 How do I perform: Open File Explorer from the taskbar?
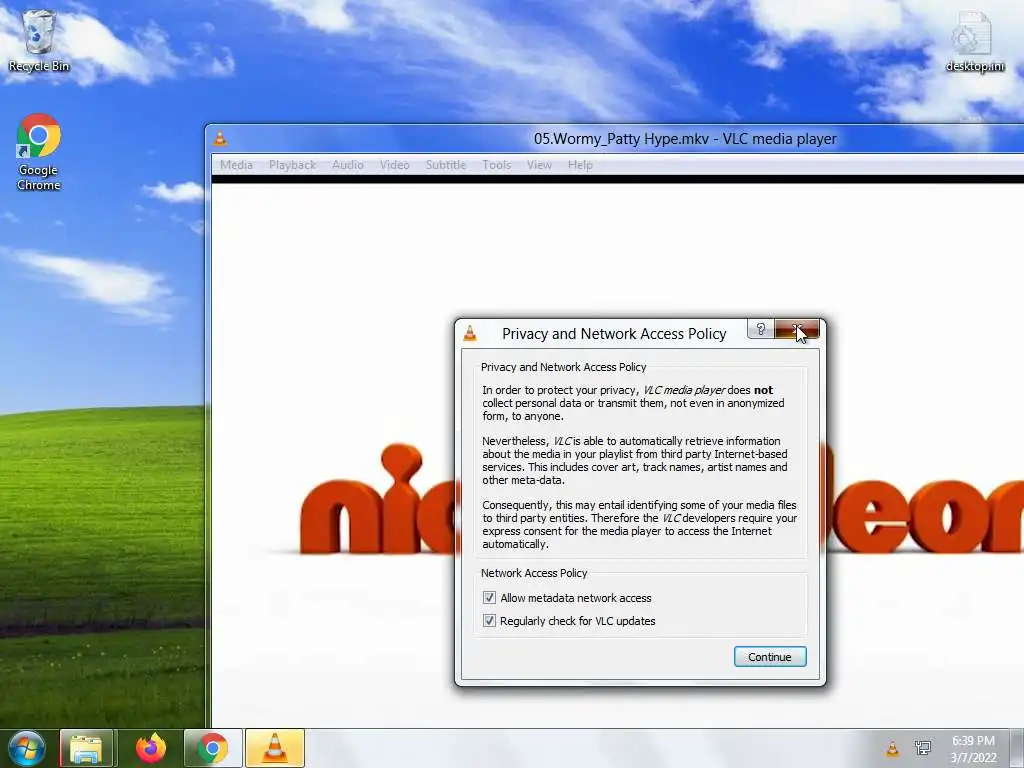tap(86, 748)
